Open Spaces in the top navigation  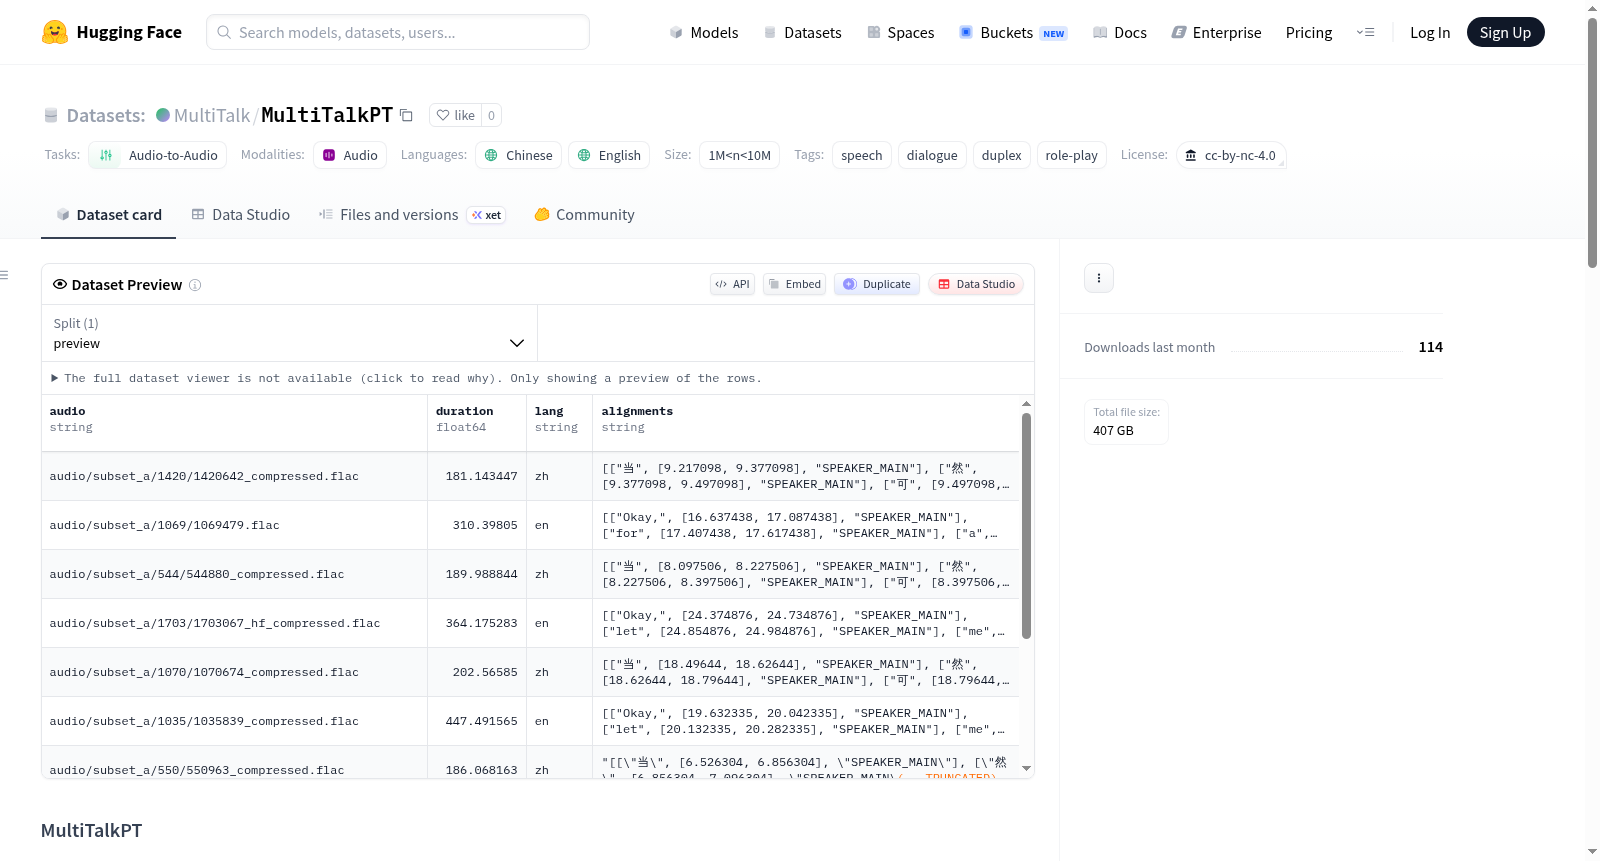pyautogui.click(x=900, y=32)
